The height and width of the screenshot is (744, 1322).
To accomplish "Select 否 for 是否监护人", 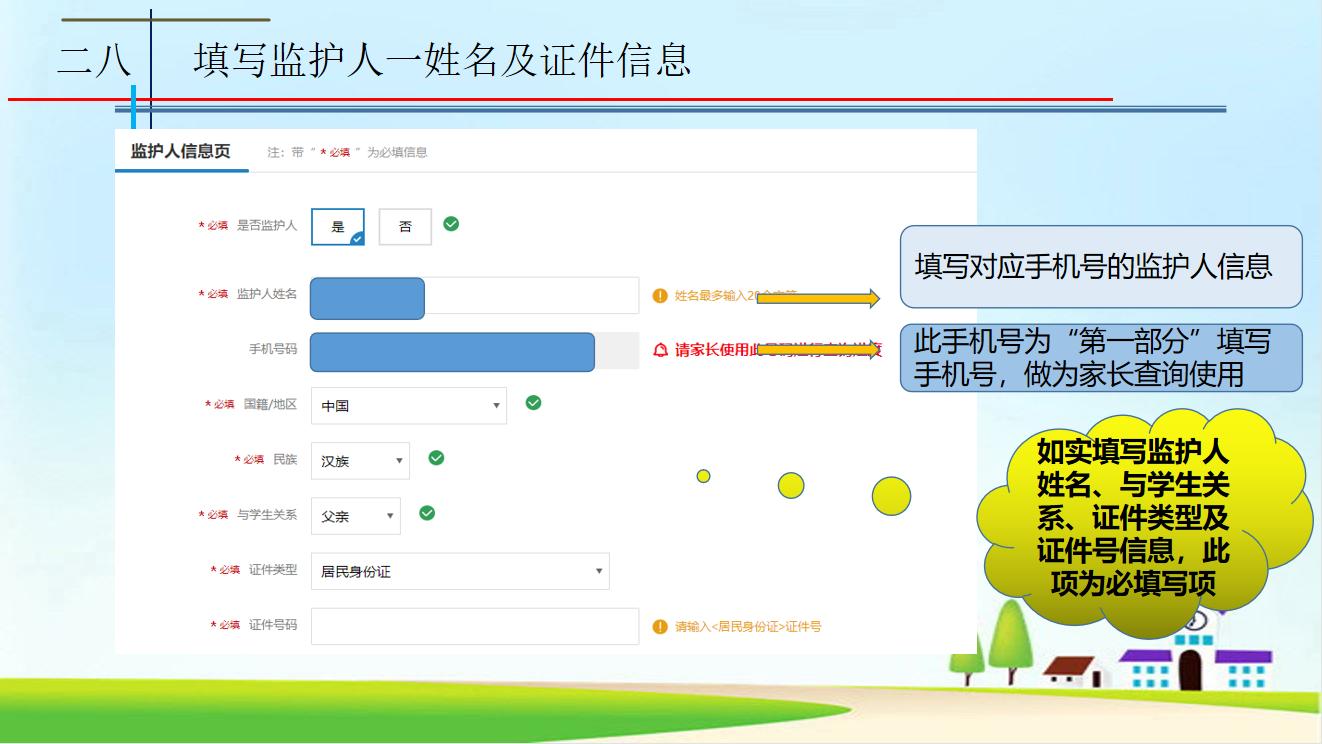I will tap(405, 227).
